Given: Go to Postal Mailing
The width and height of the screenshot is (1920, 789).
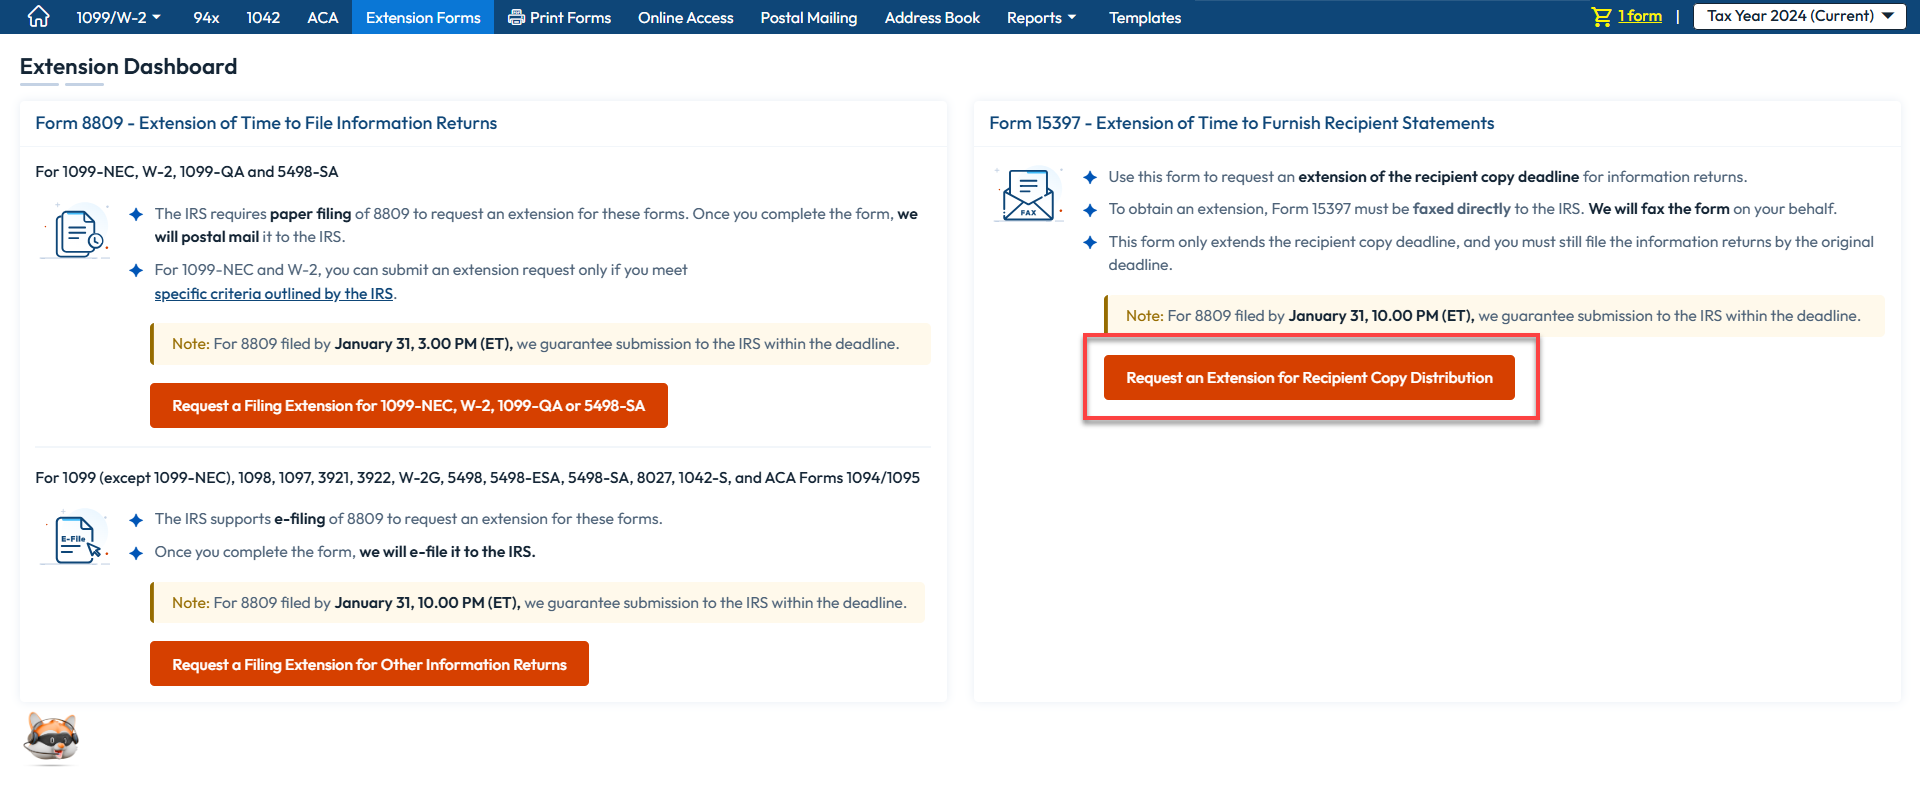Looking at the screenshot, I should 809,17.
